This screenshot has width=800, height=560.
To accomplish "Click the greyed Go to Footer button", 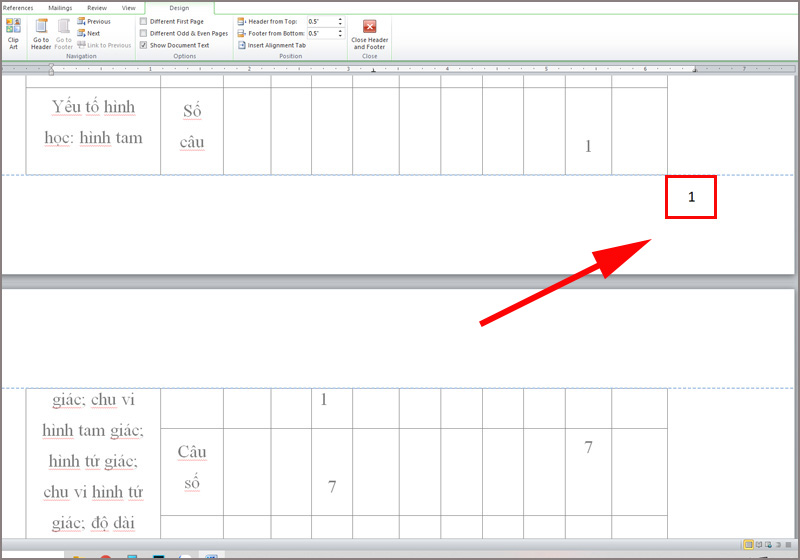I will [64, 34].
